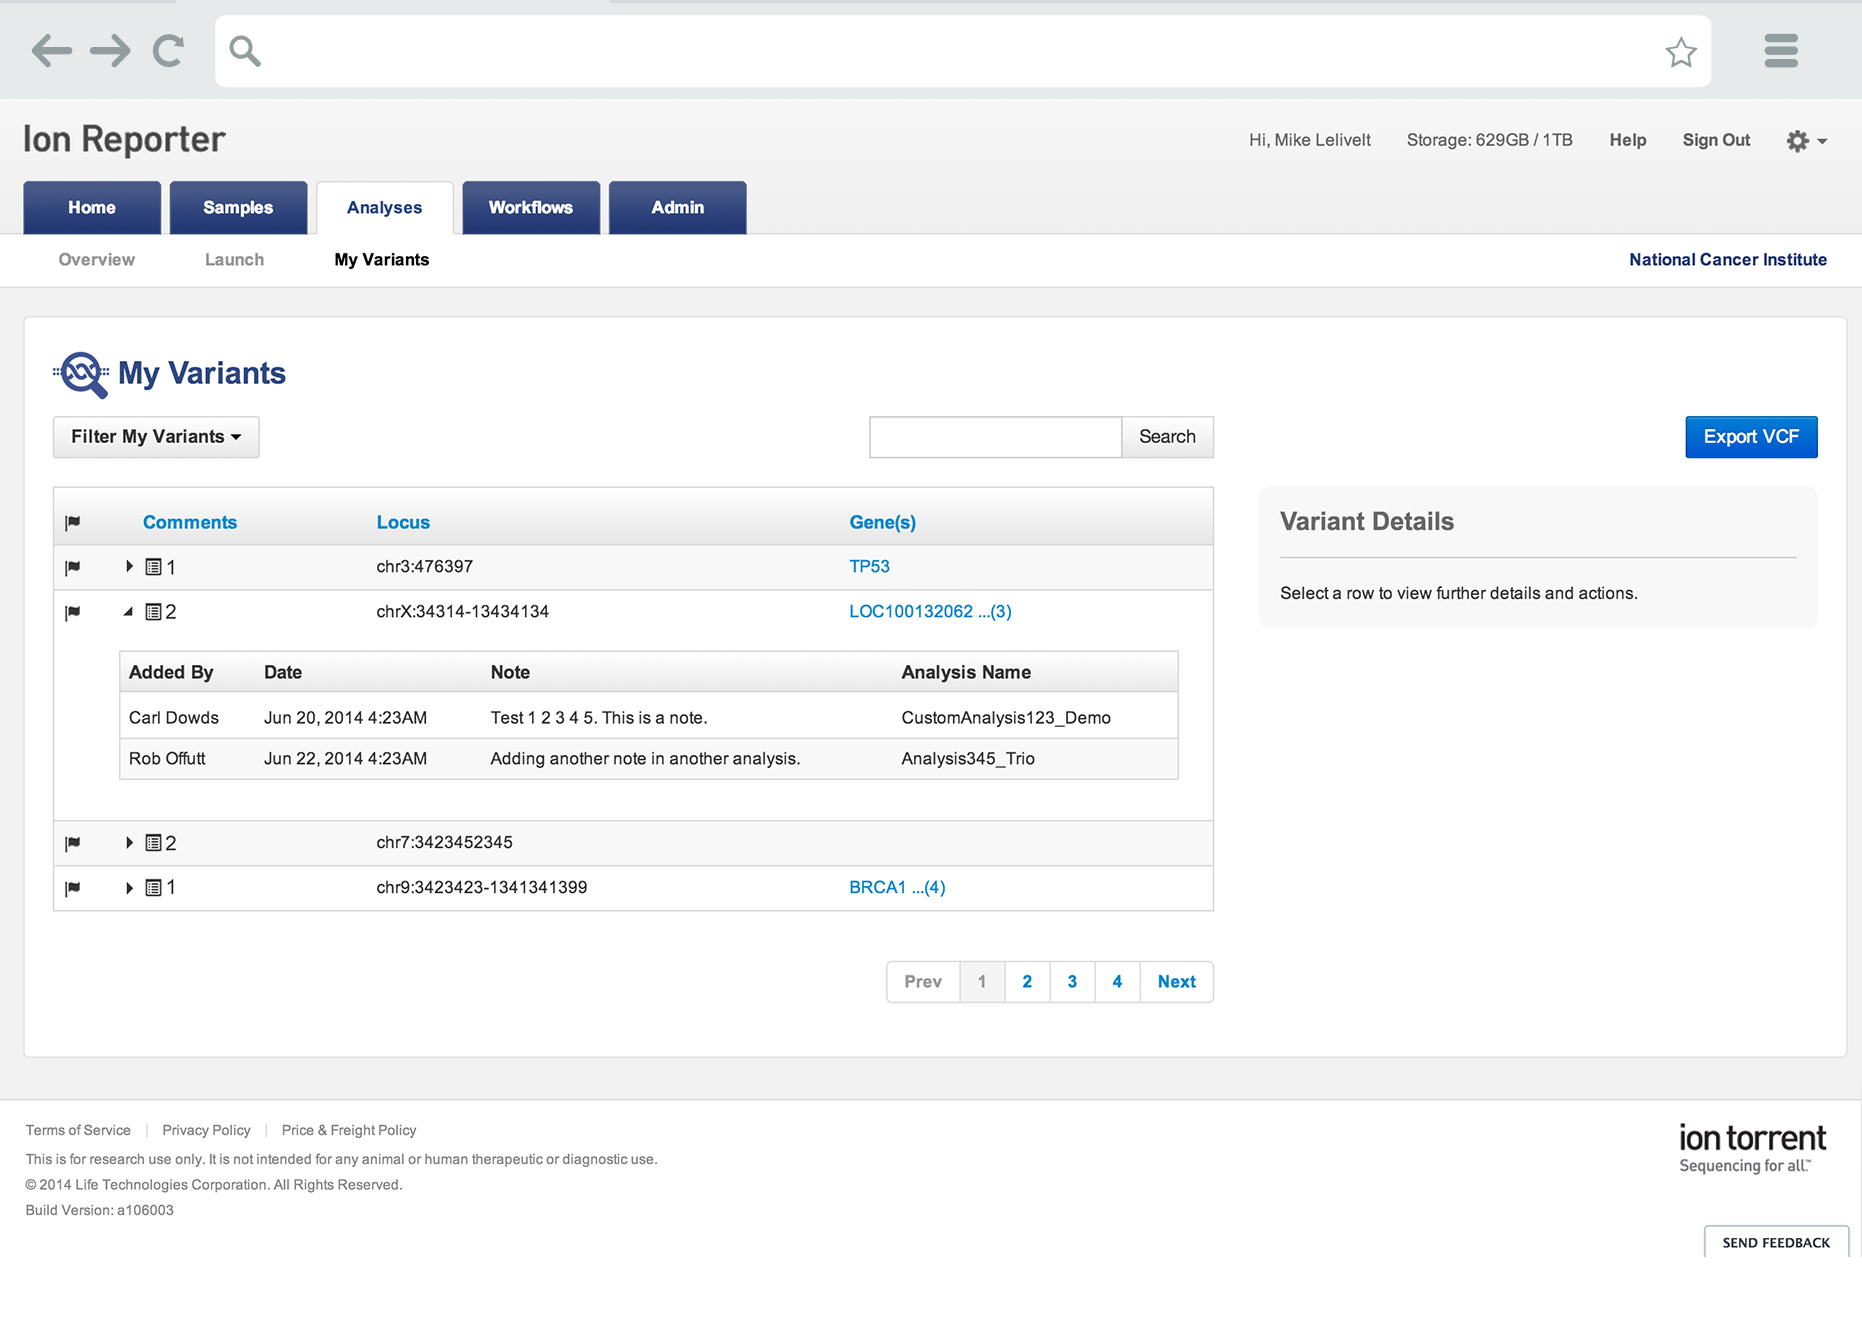Switch to Workflows tab
This screenshot has width=1862, height=1341.
coord(531,208)
